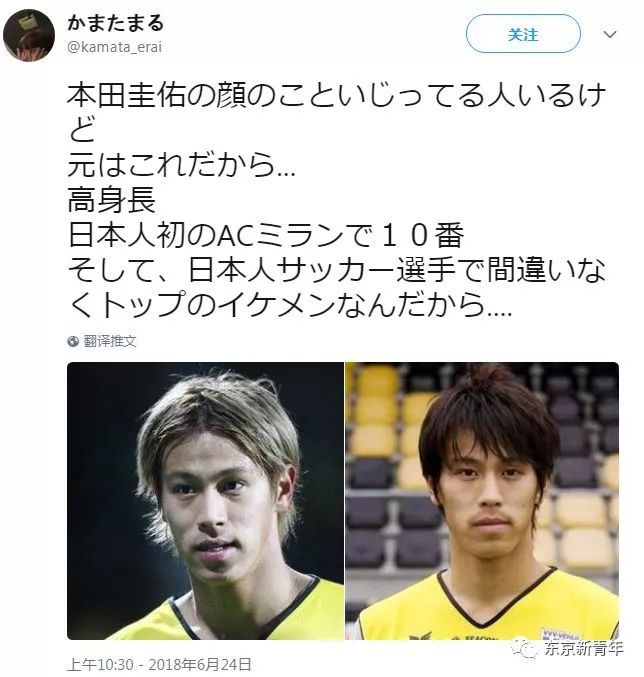This screenshot has height=677, width=644.
Task: Click the WeChat watermark logo icon
Action: pos(524,649)
